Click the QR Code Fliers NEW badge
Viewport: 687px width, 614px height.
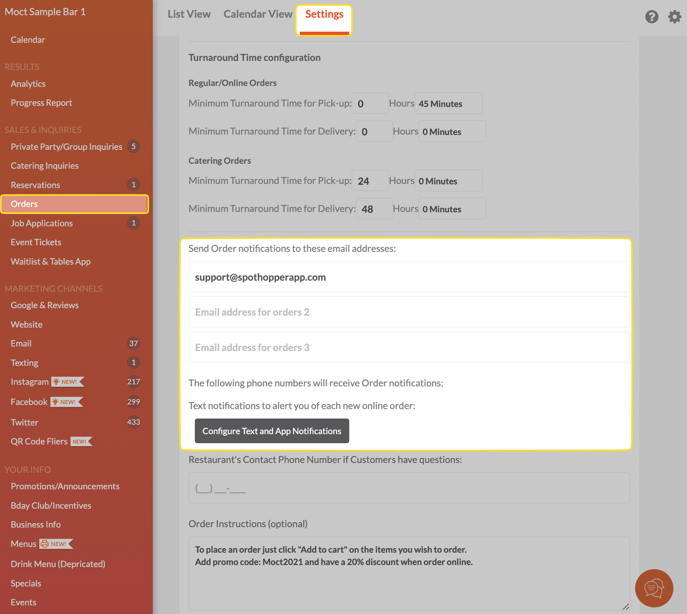(81, 441)
